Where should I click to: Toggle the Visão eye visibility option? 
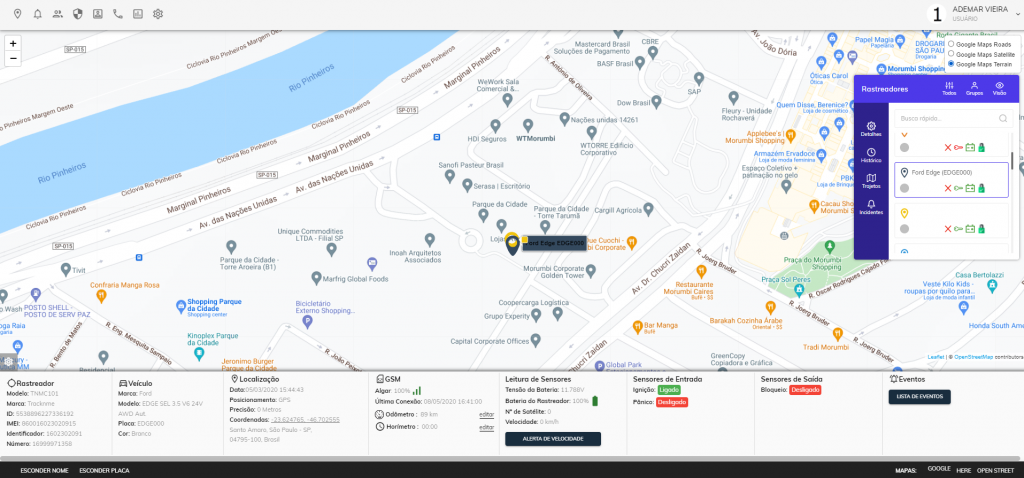[x=999, y=88]
